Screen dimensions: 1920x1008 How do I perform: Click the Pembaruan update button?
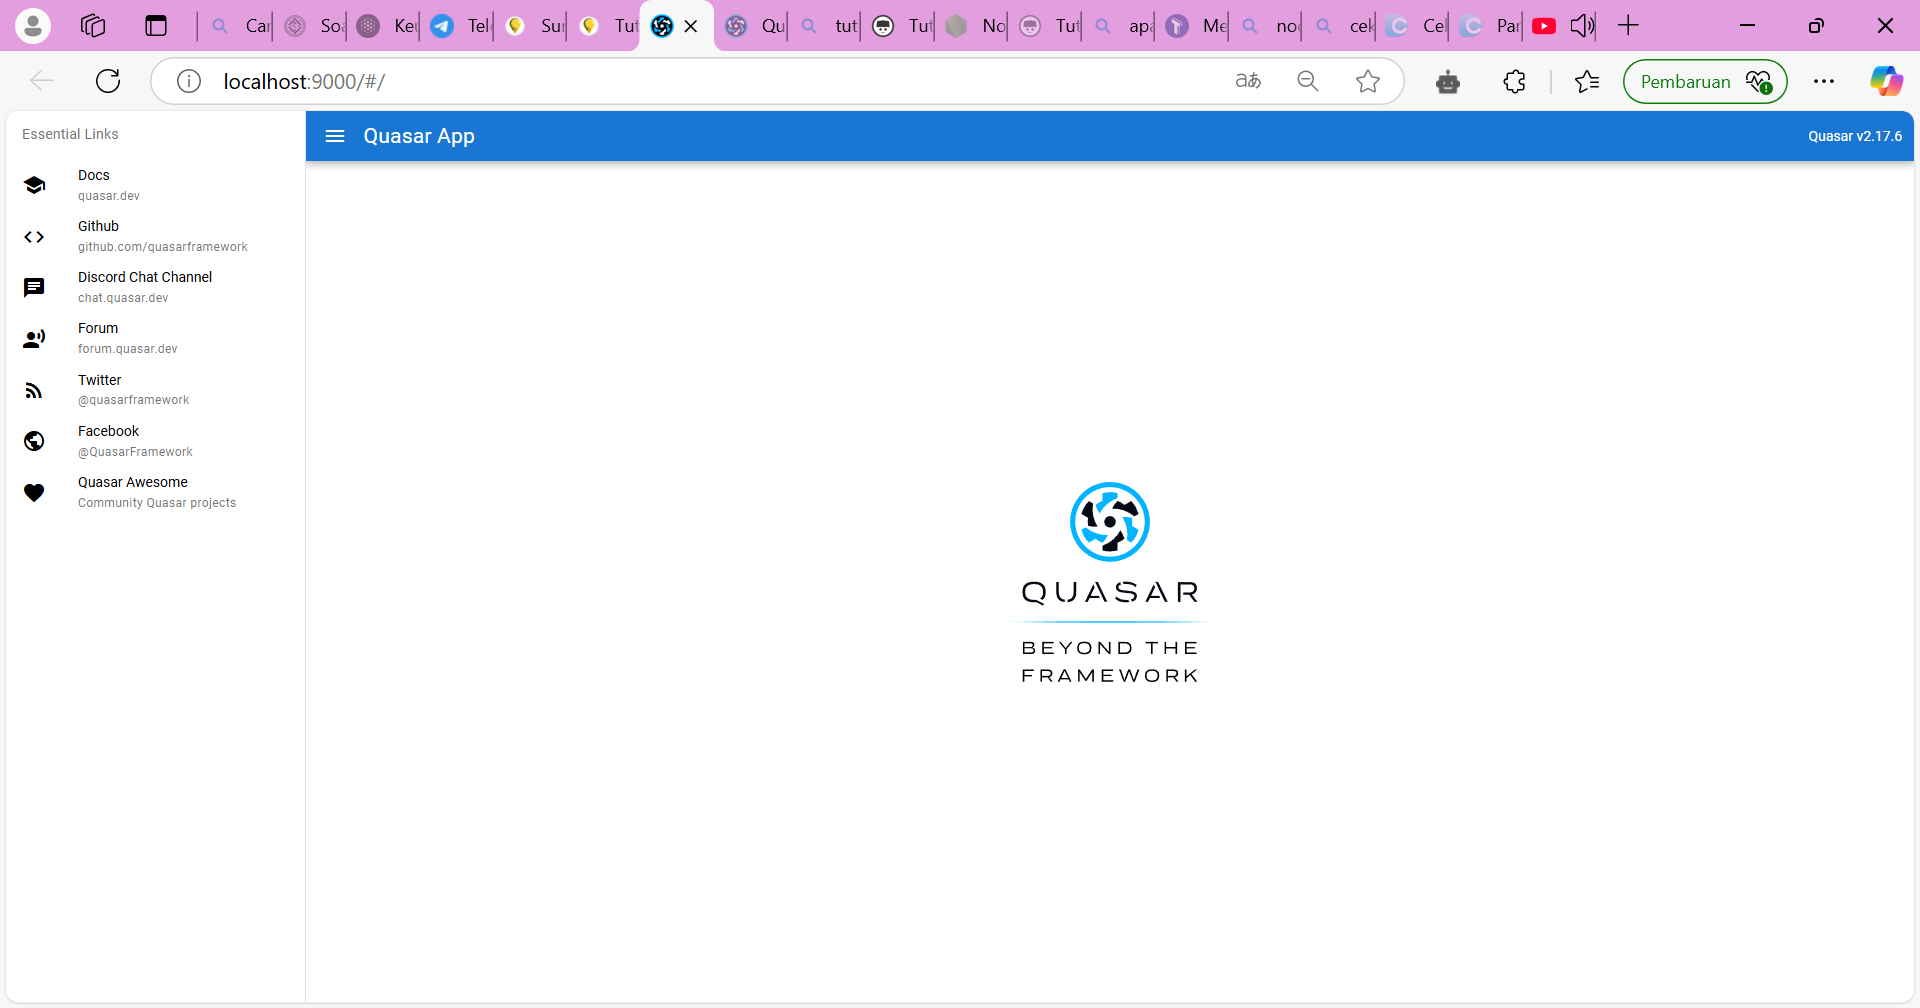click(x=1705, y=81)
